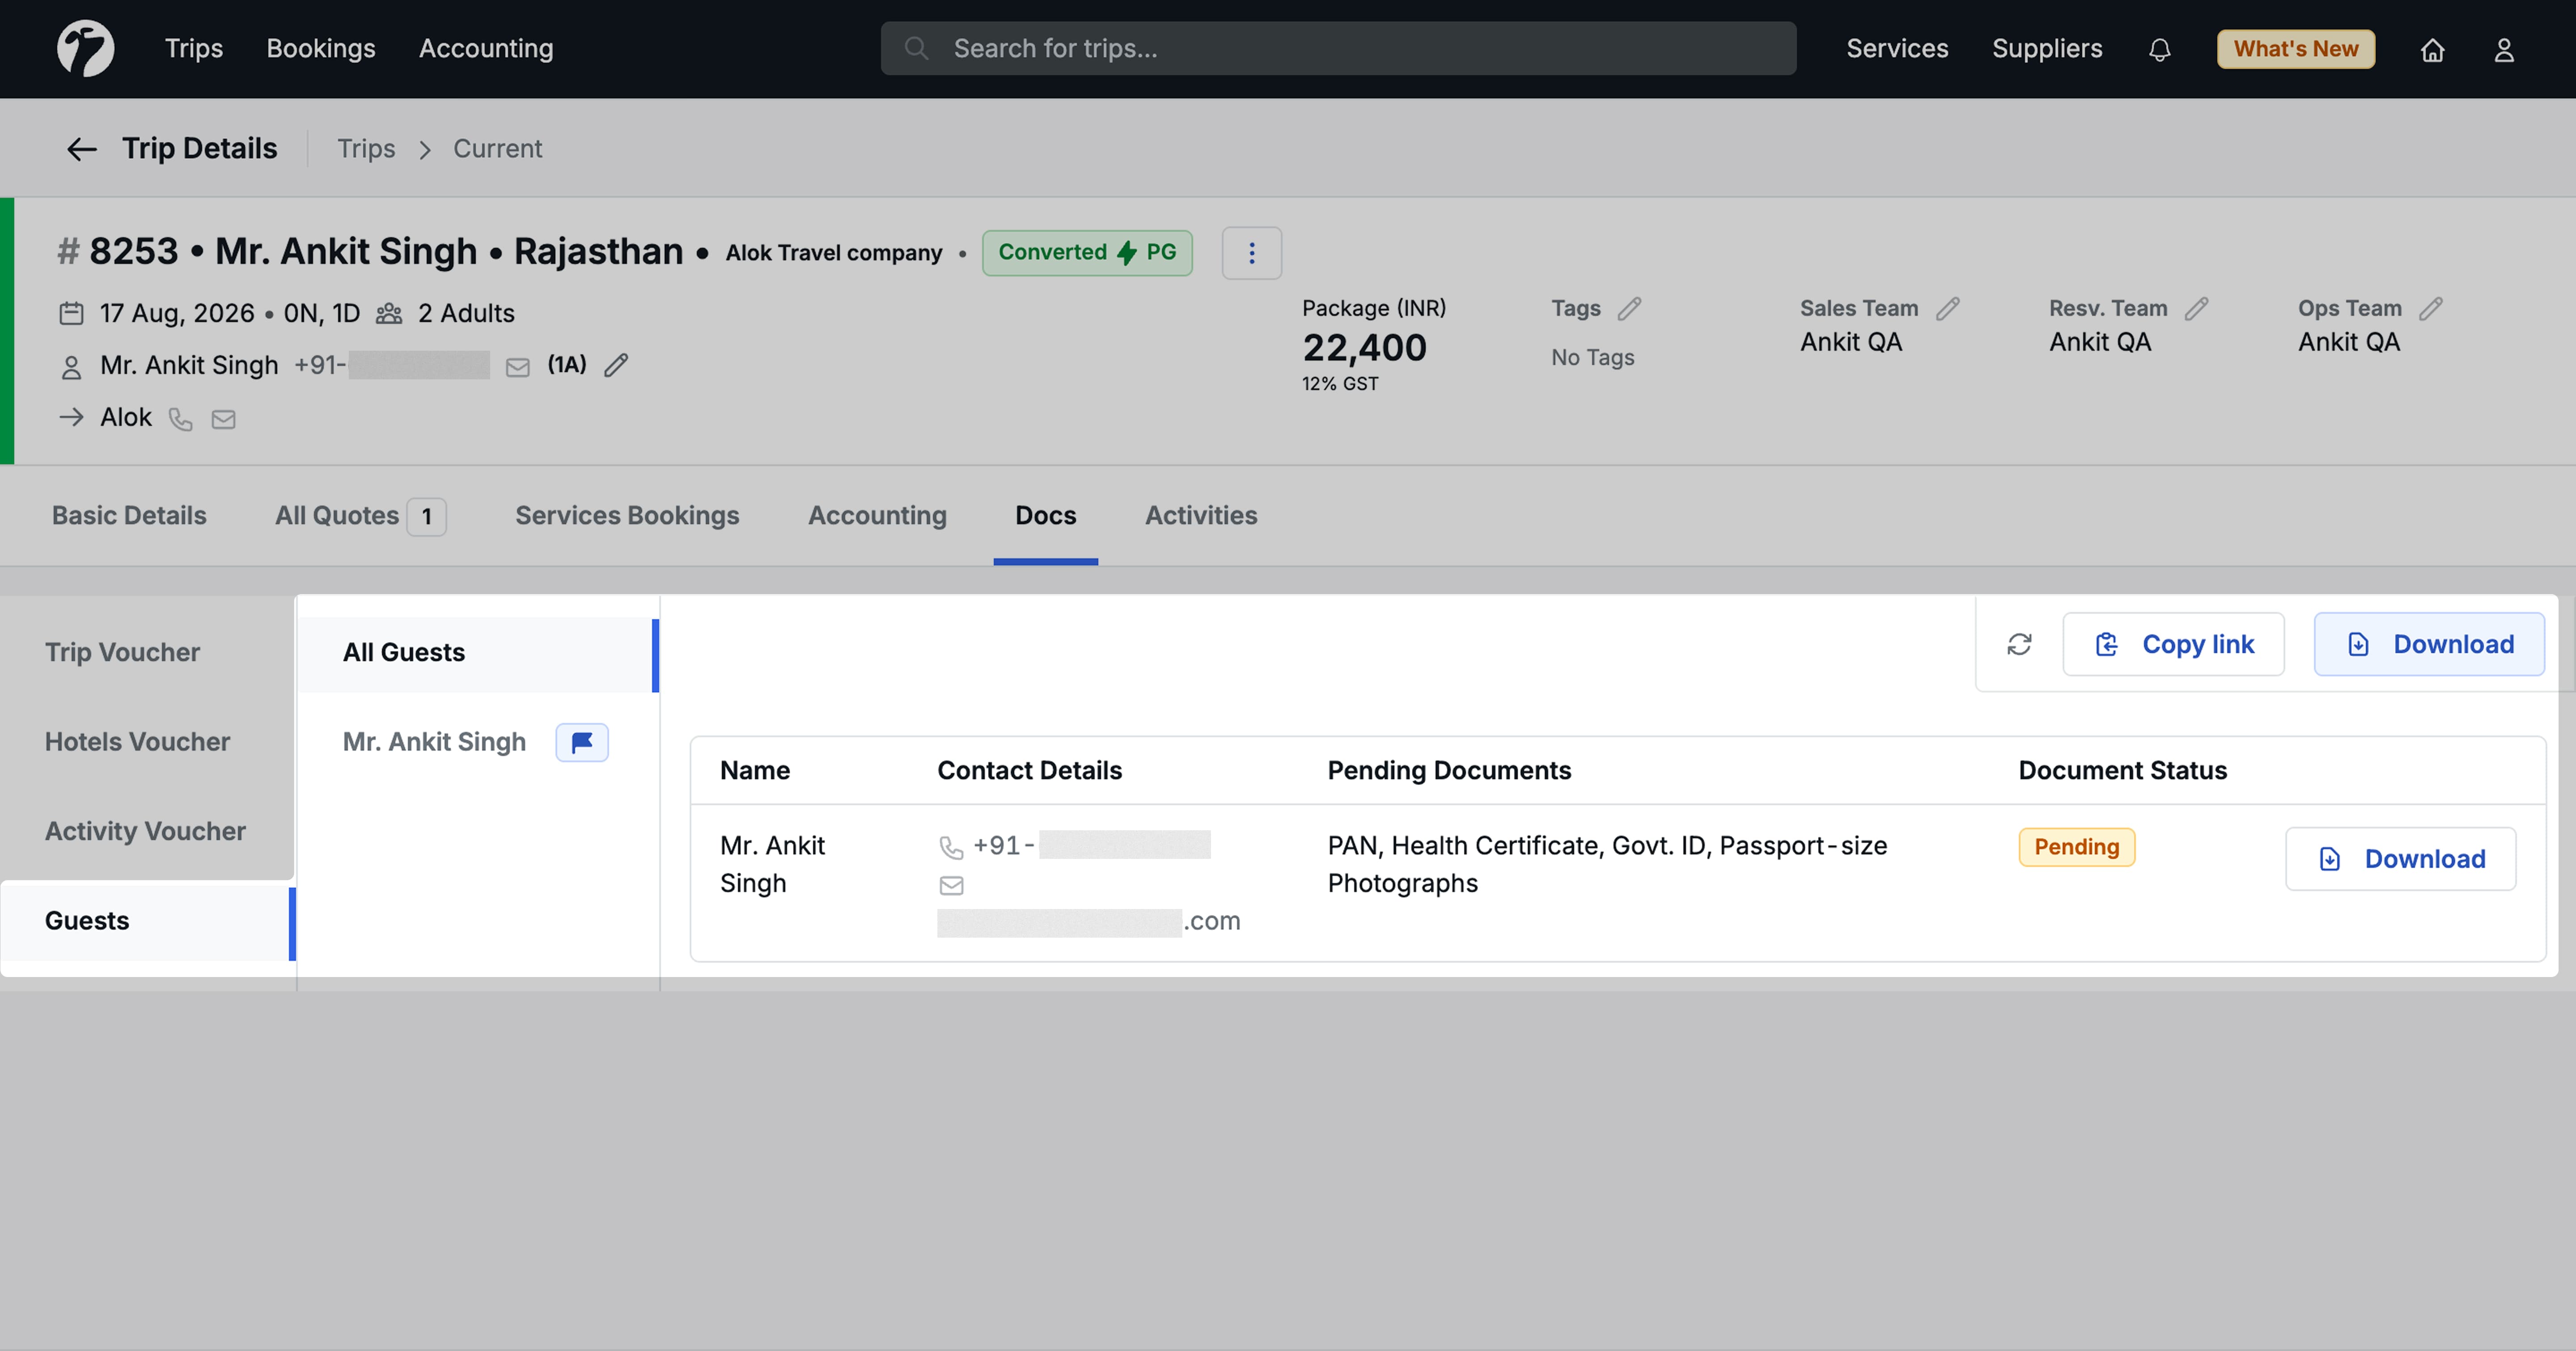Switch to Activities tab
The image size is (2576, 1351).
[1200, 515]
